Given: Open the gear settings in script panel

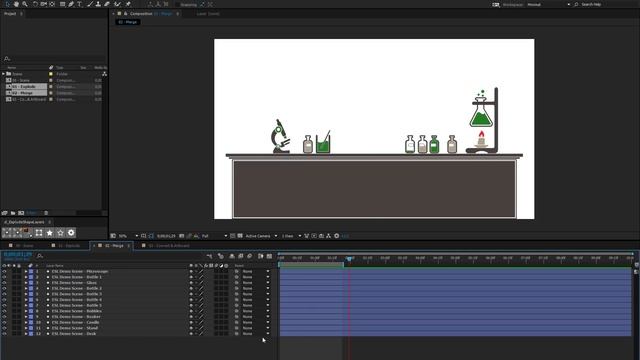Looking at the screenshot, I should pos(71,233).
